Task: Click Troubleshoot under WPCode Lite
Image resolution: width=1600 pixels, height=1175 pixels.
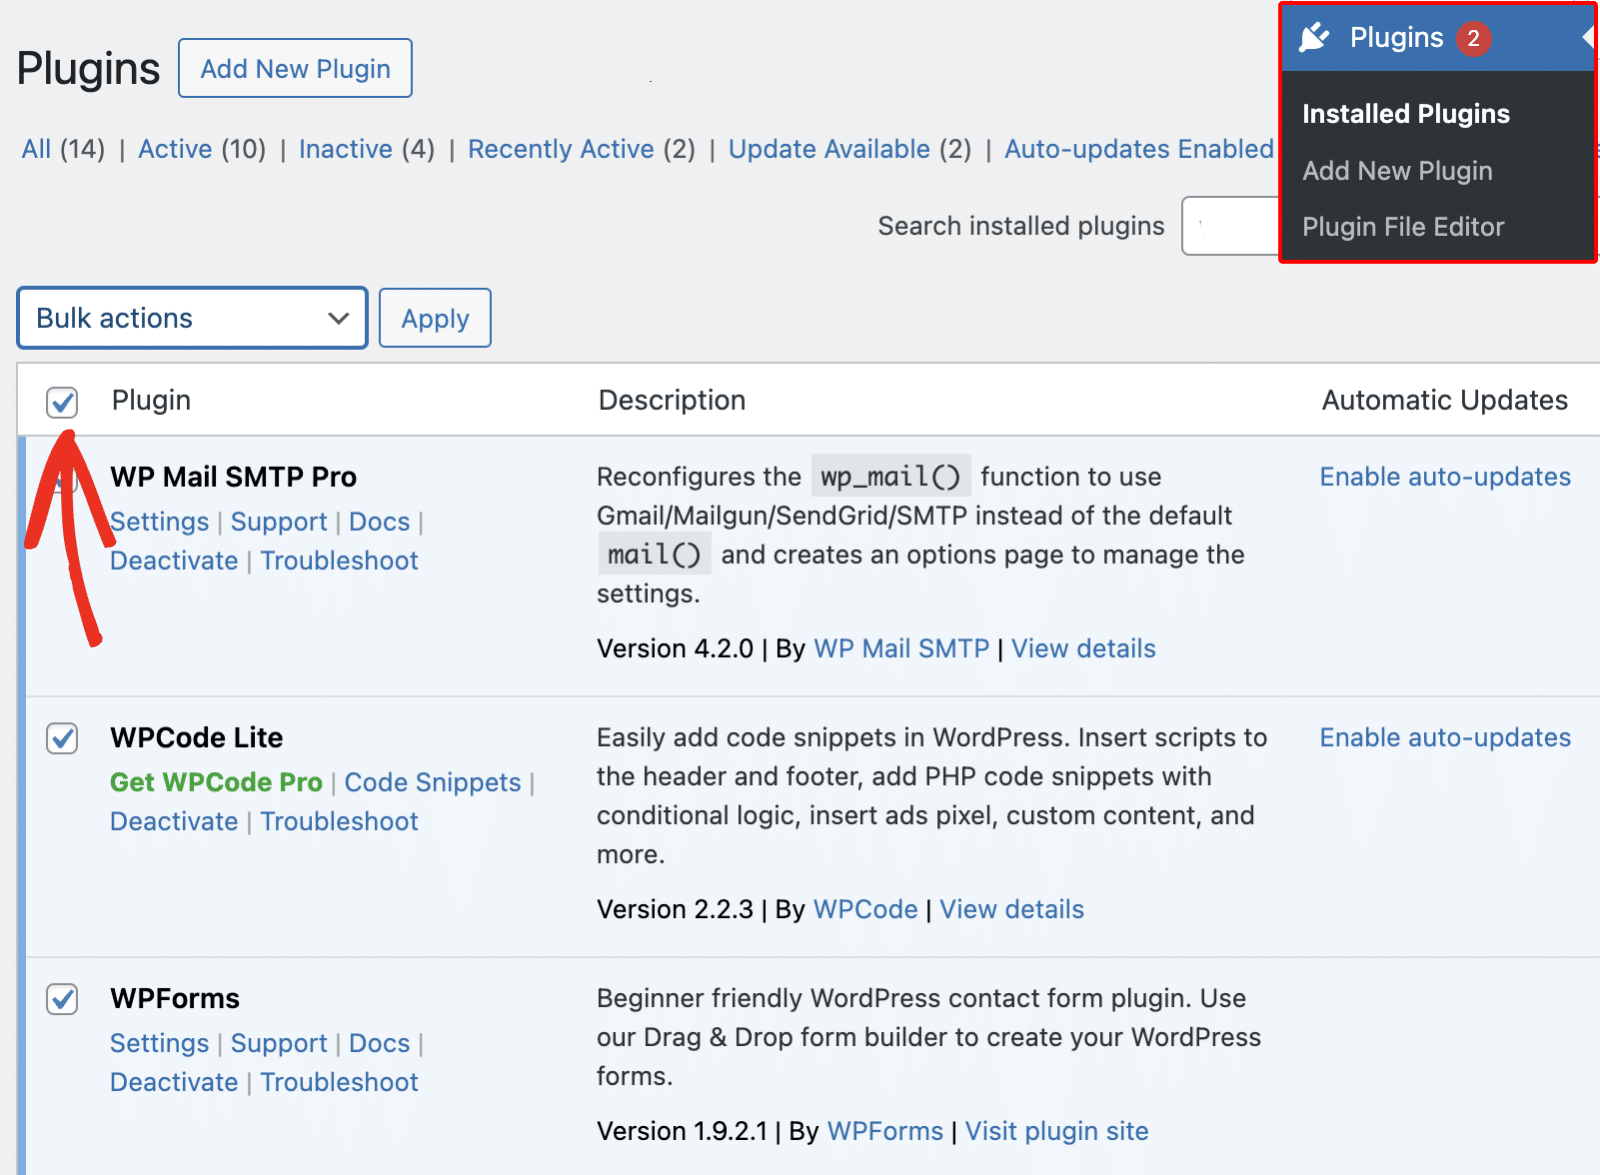Action: click(339, 822)
